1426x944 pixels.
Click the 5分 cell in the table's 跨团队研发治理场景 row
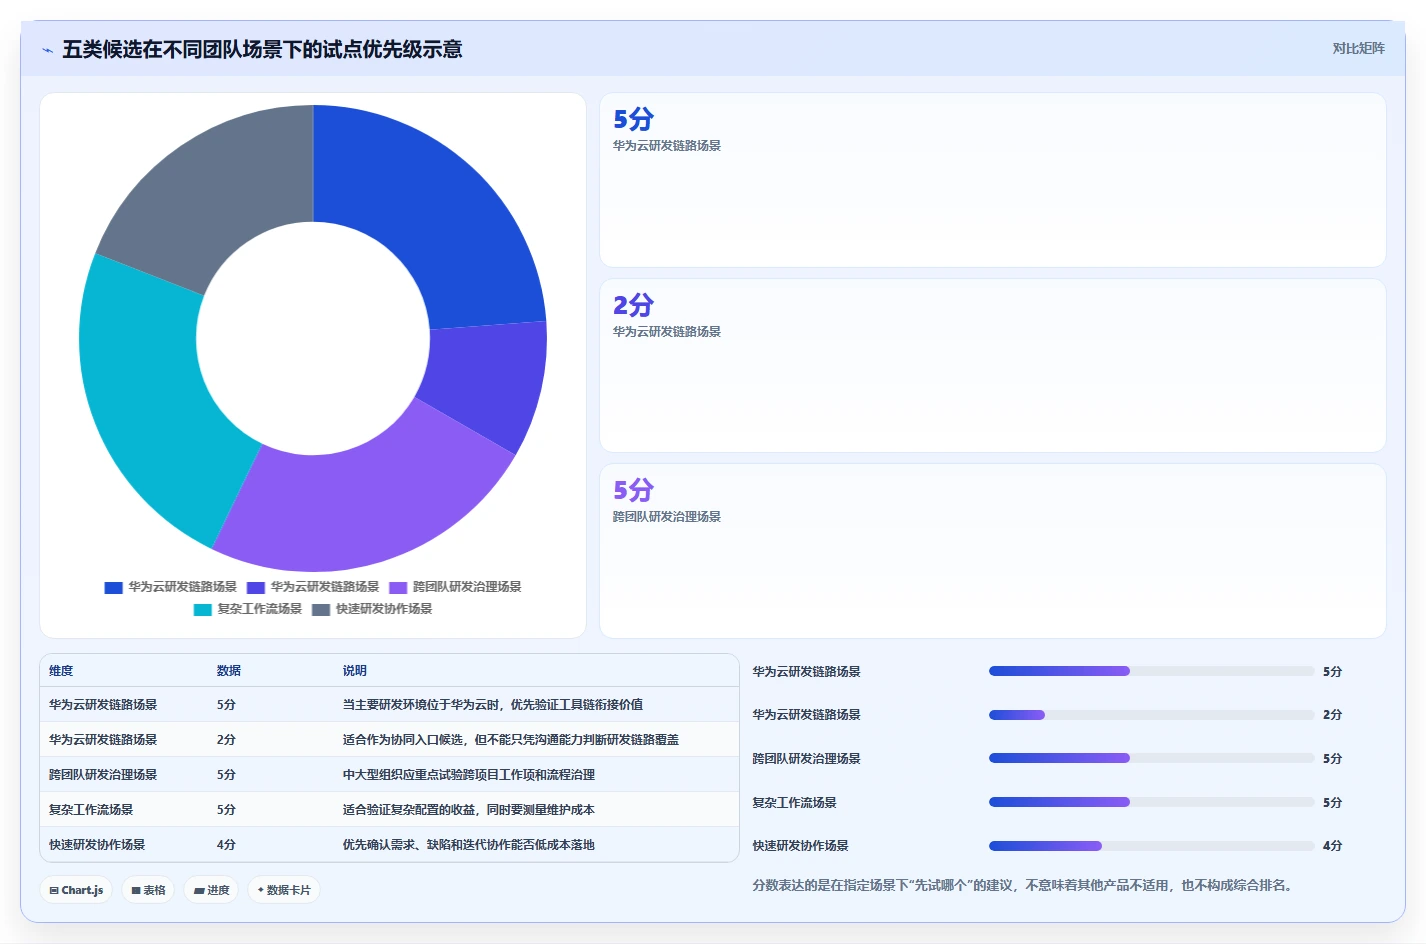pos(226,775)
